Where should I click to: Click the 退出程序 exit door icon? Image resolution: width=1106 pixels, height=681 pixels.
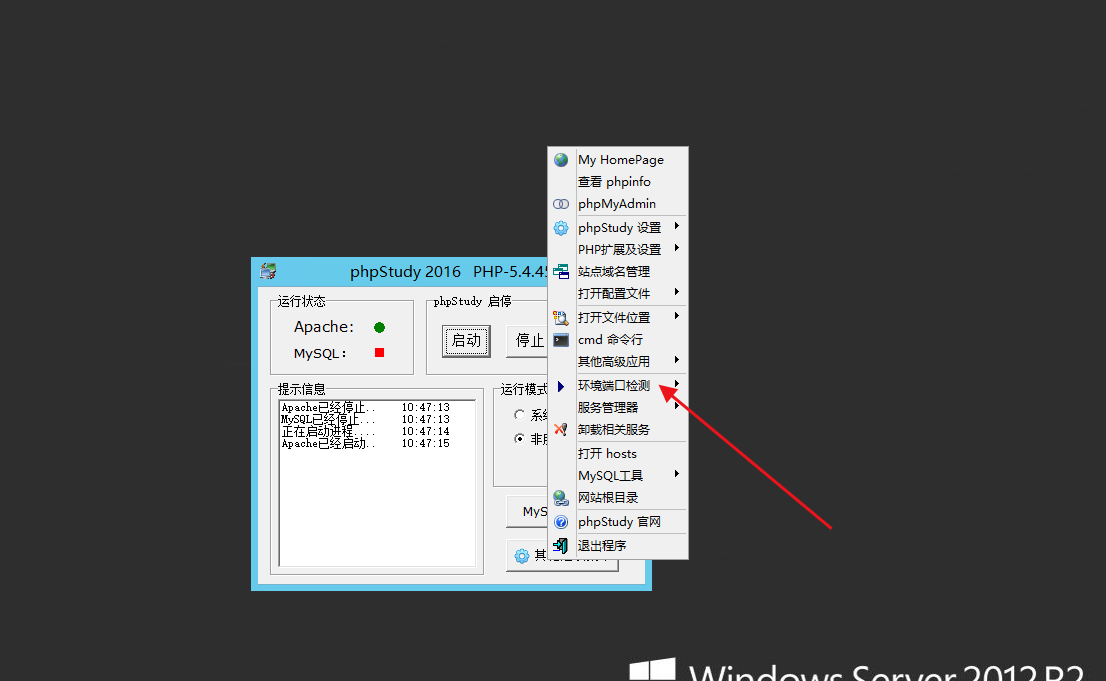coord(561,546)
